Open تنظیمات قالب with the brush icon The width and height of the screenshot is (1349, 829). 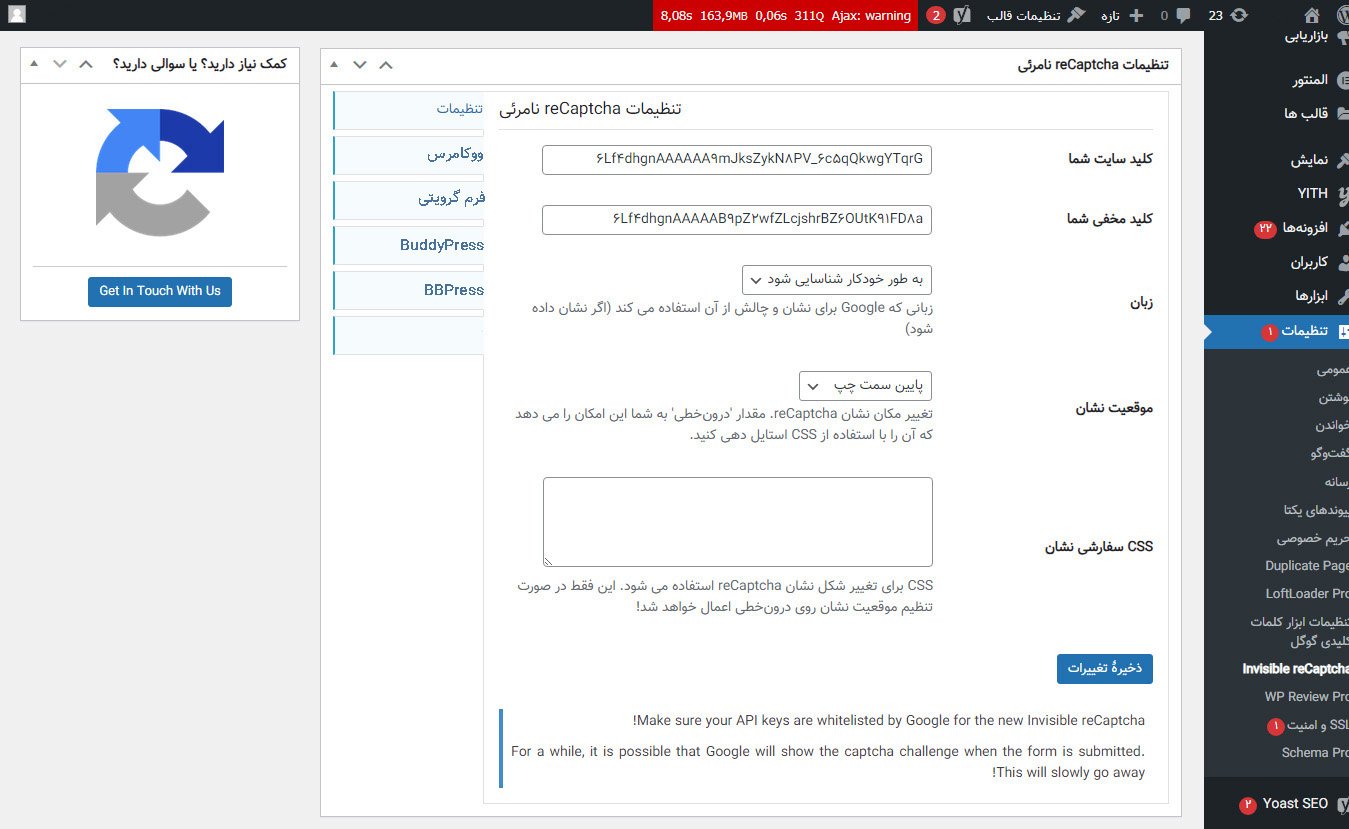[x=1036, y=15]
